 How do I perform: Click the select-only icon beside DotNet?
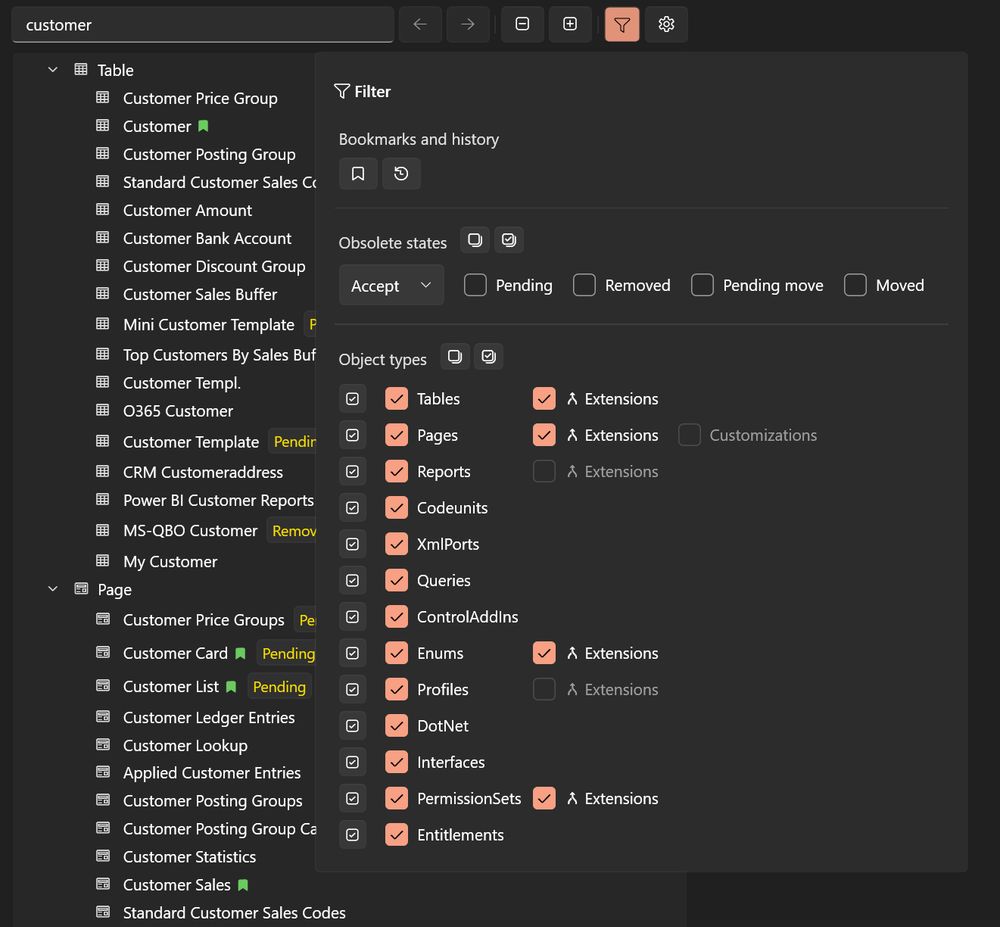coord(352,726)
